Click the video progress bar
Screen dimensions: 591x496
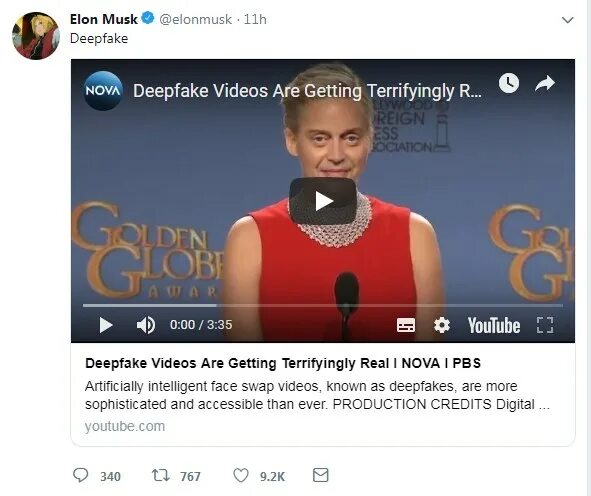pos(323,305)
